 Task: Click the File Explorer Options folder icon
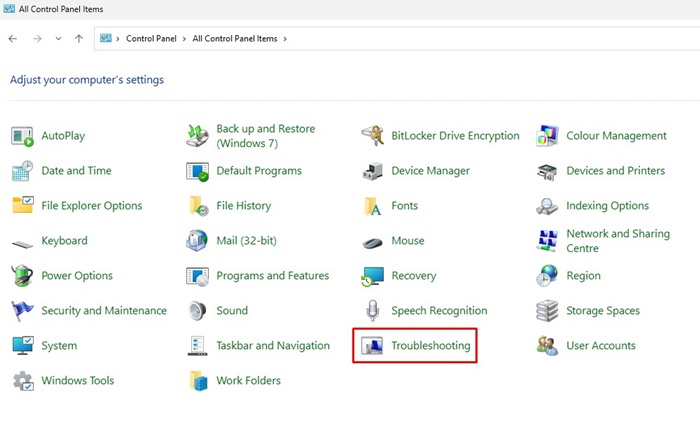(x=22, y=205)
